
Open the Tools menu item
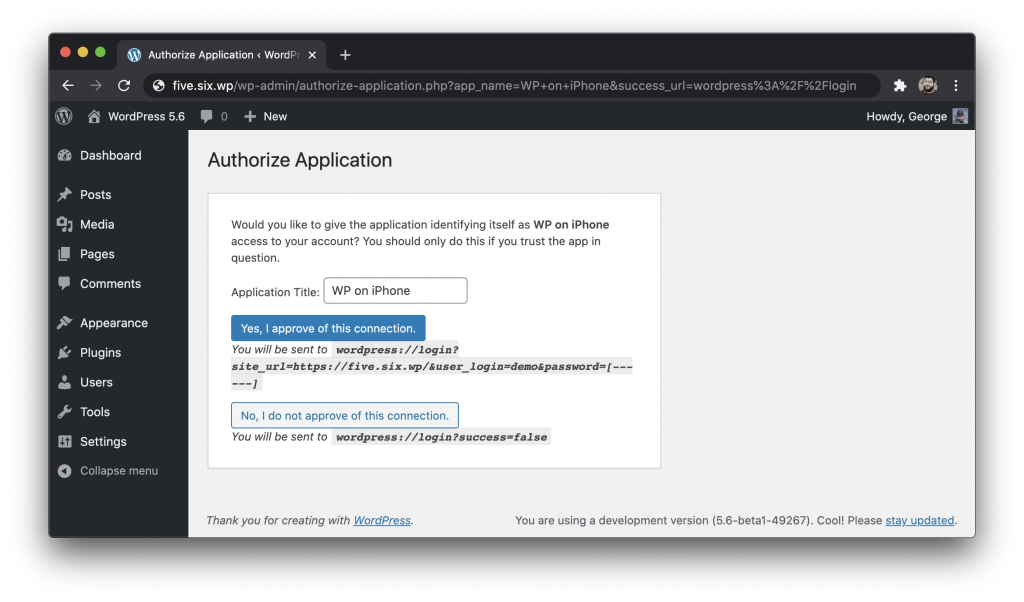click(x=95, y=412)
